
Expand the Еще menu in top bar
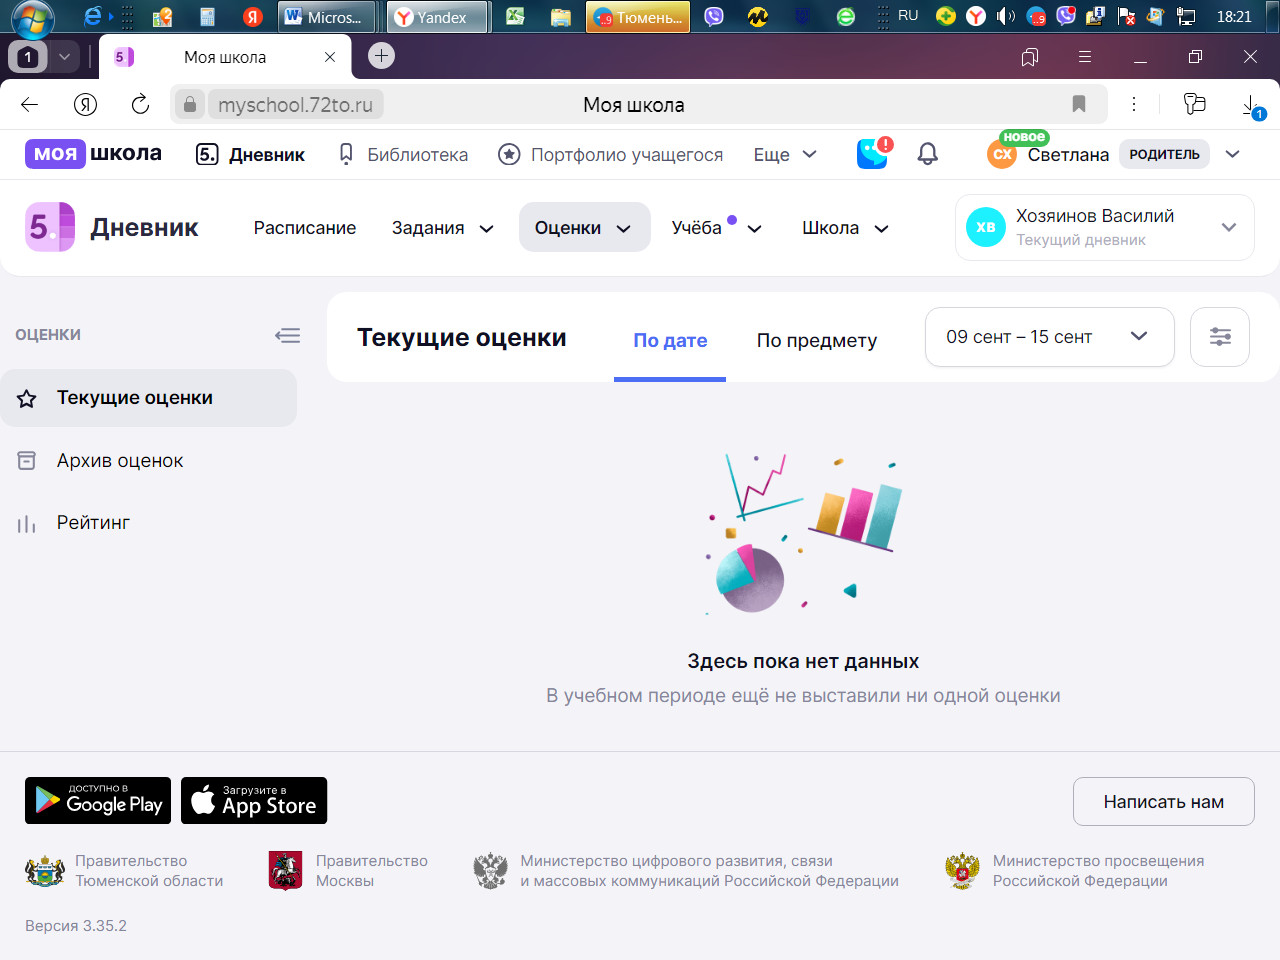point(784,155)
